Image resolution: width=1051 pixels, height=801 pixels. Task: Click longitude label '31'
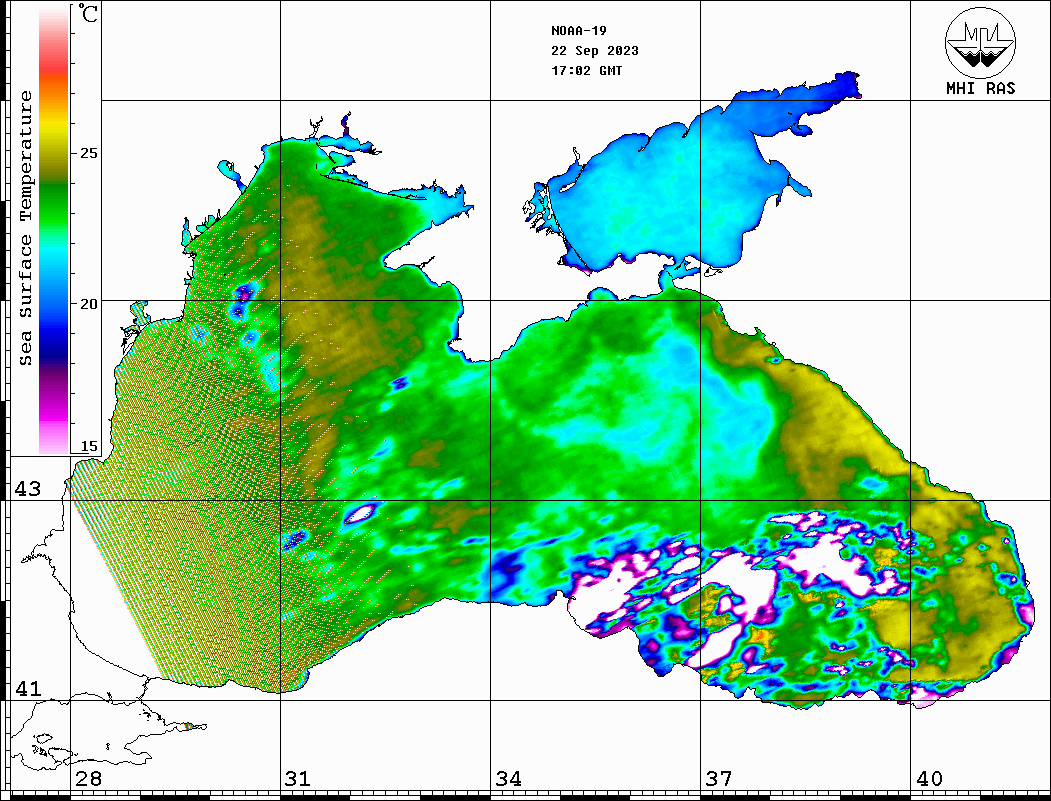tap(298, 778)
